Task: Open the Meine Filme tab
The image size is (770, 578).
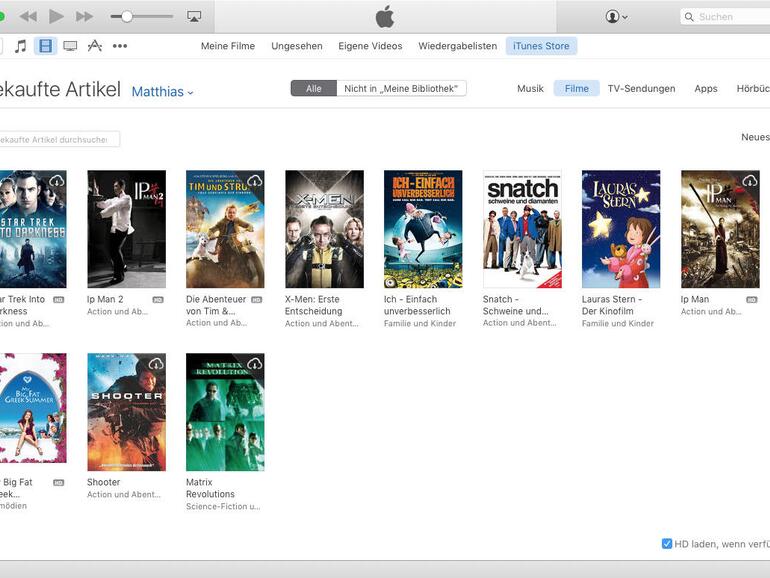Action: pyautogui.click(x=228, y=46)
